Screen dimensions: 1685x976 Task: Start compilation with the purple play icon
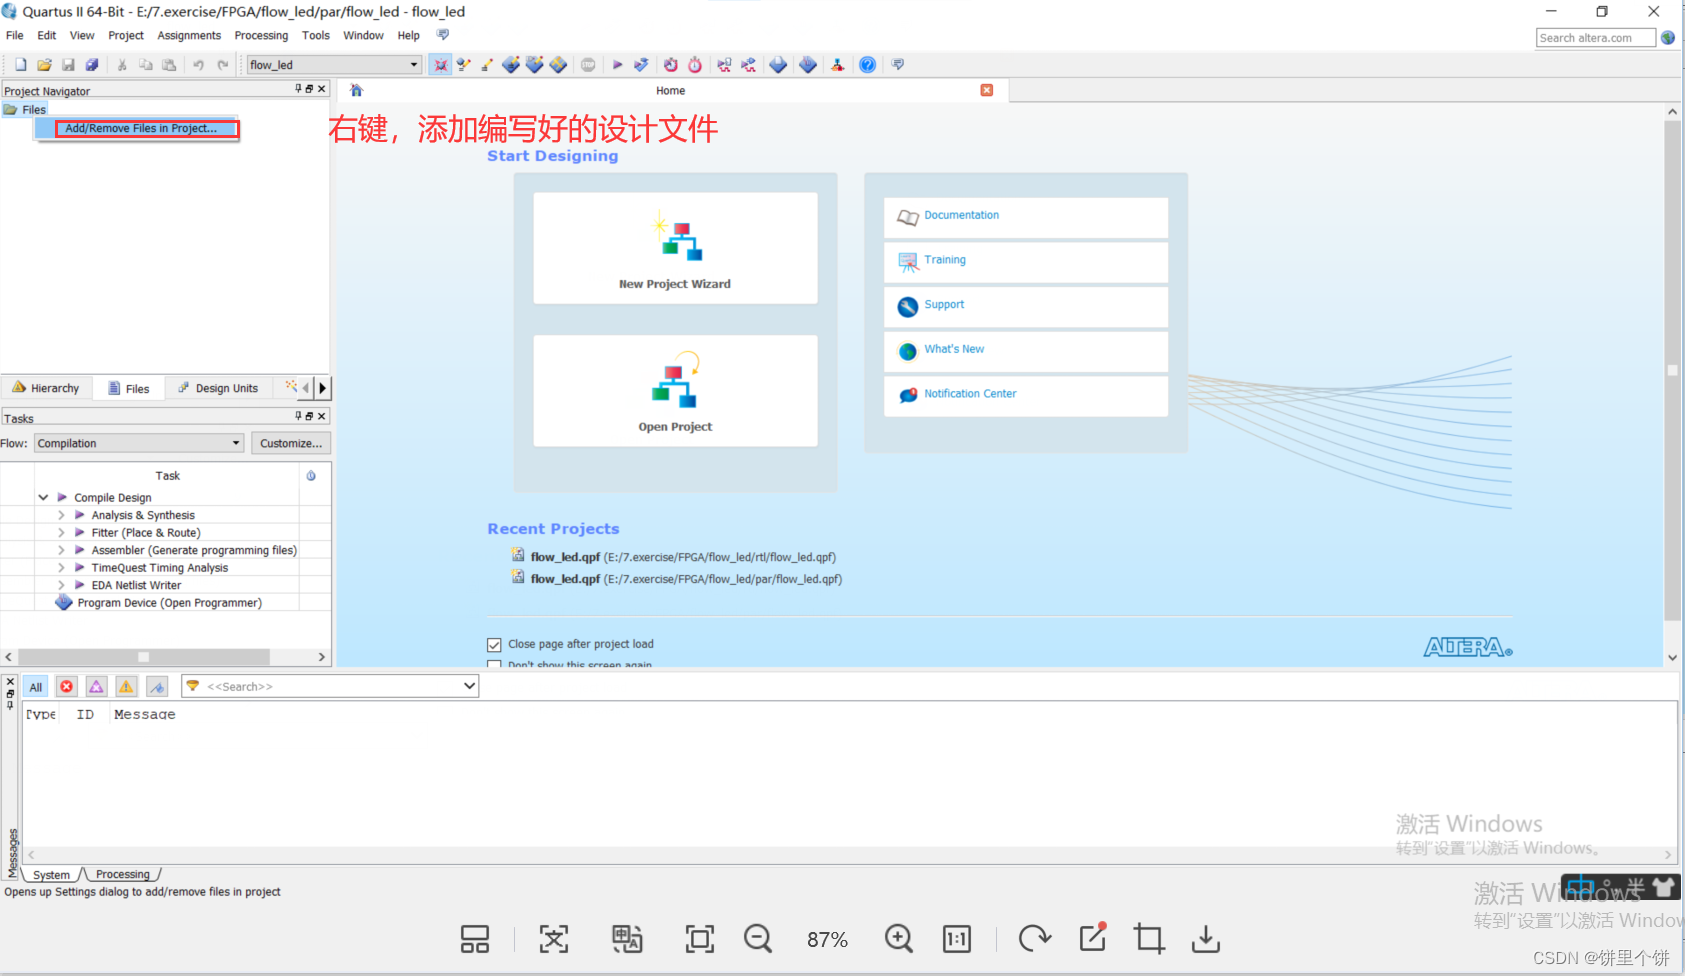pos(617,65)
